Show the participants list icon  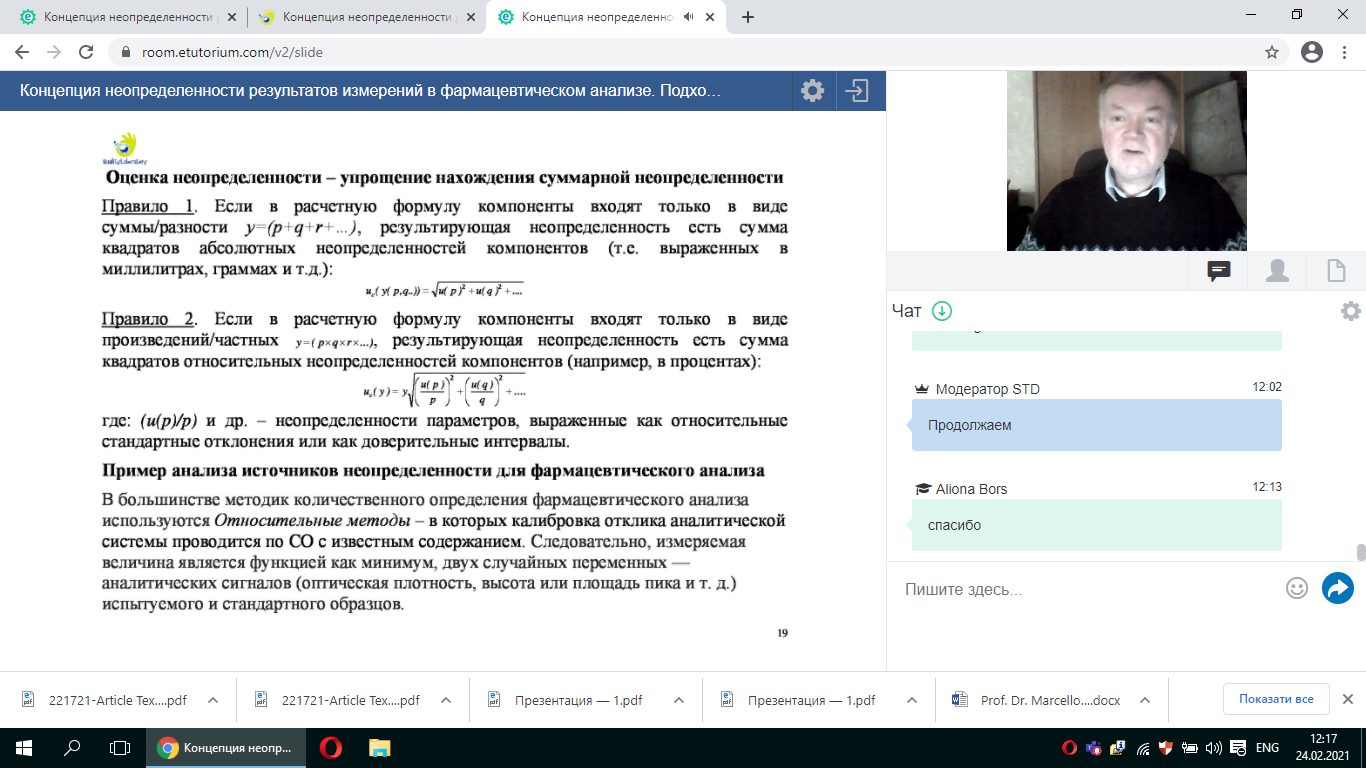tap(1277, 271)
